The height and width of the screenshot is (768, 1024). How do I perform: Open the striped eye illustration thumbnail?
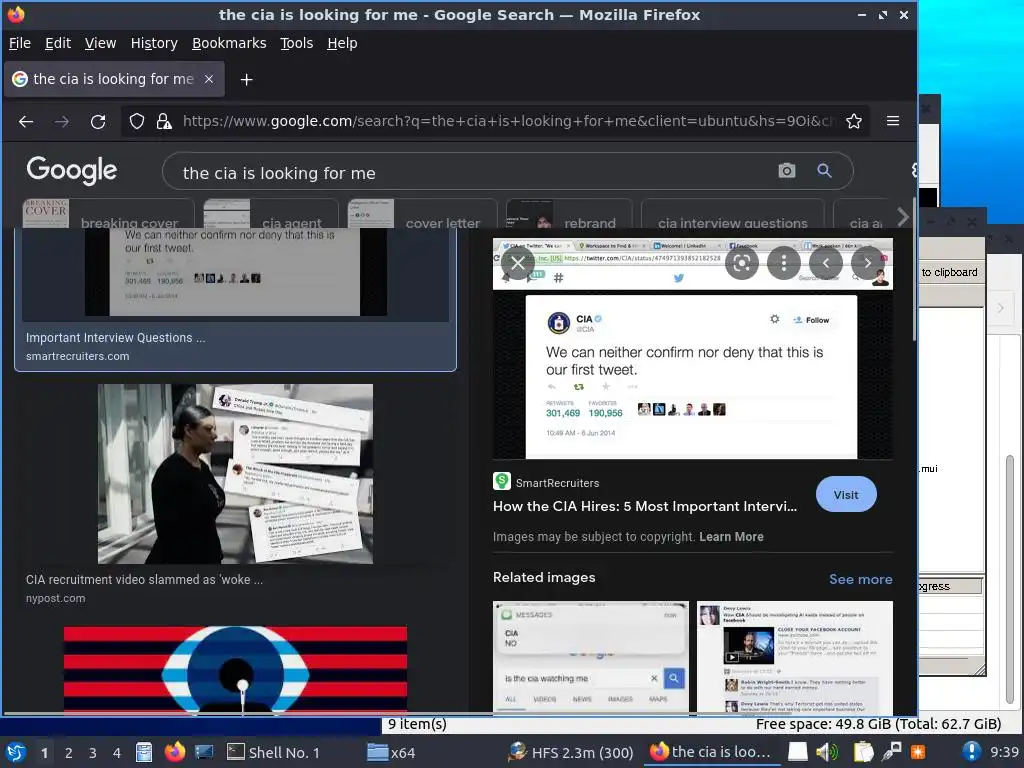(235, 669)
